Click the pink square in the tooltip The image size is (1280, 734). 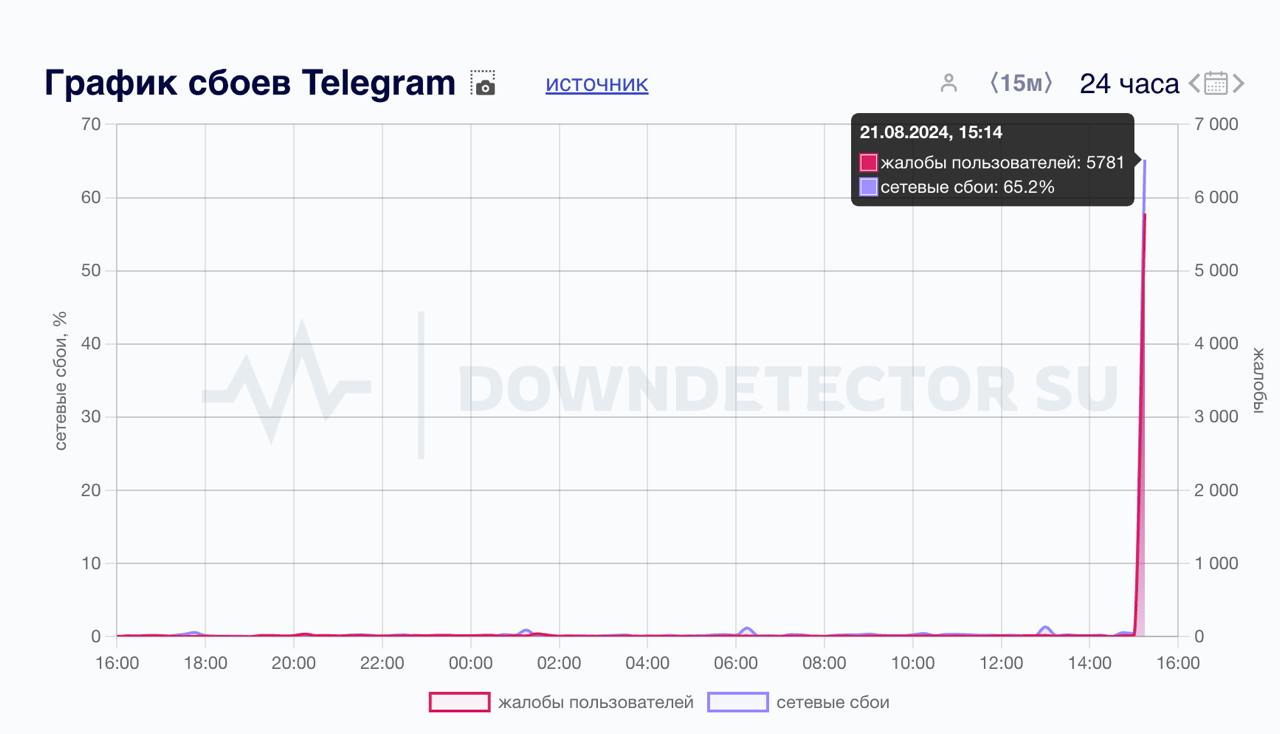[x=868, y=162]
